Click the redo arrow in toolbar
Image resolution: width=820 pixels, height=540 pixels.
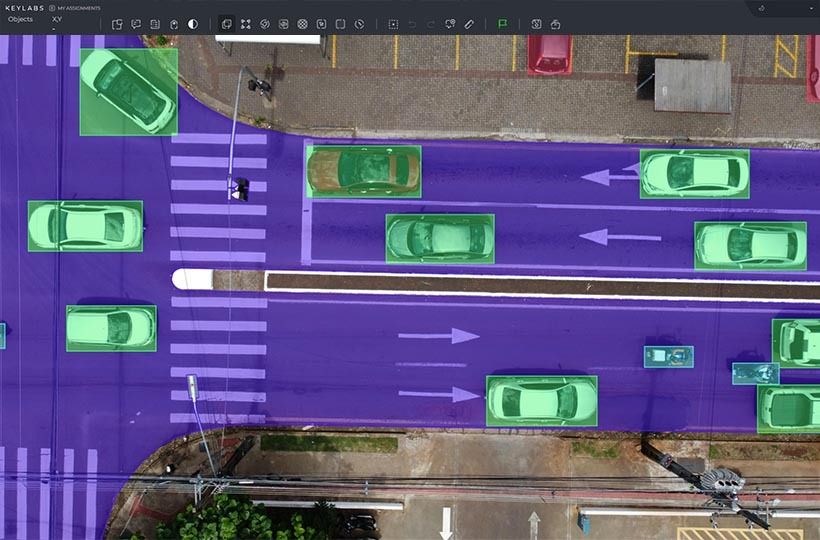coord(431,24)
